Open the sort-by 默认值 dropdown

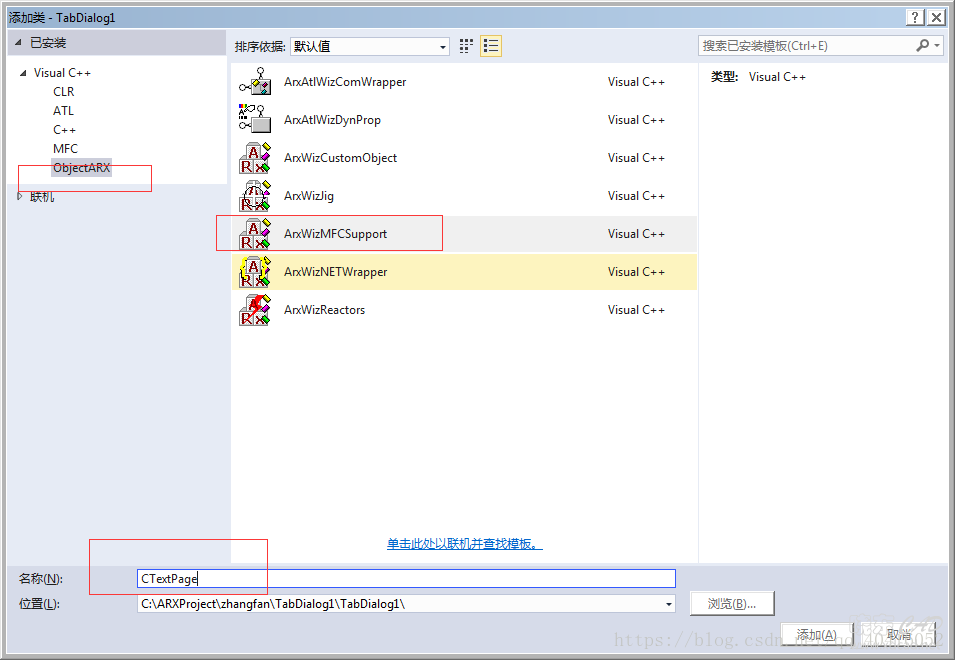(x=370, y=46)
